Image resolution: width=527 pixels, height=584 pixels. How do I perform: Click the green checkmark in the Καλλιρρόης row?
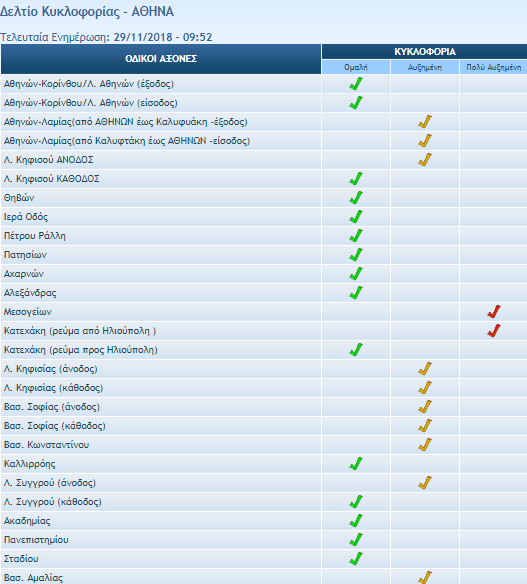(x=356, y=464)
